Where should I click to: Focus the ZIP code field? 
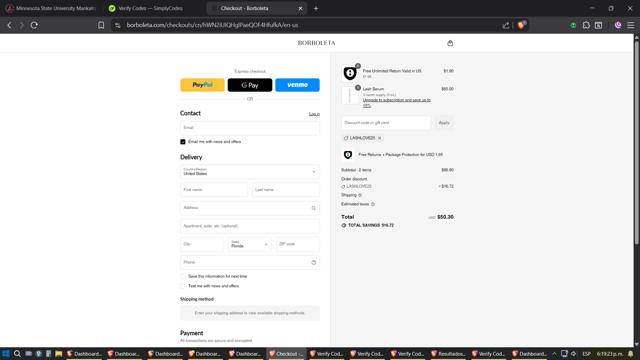[x=298, y=244]
